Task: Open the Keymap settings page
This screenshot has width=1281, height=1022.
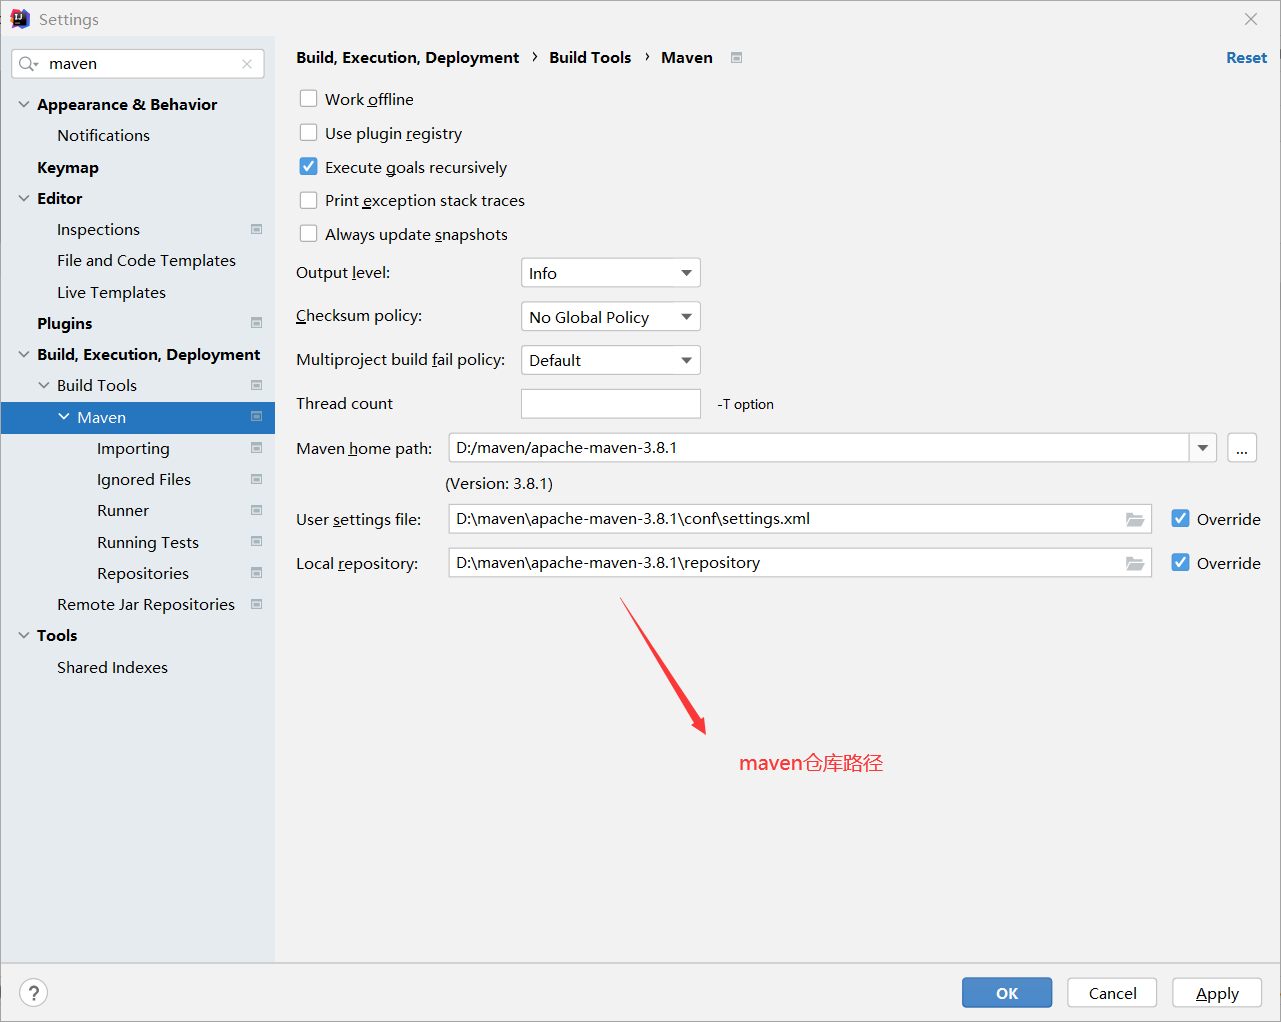Action: [x=68, y=167]
